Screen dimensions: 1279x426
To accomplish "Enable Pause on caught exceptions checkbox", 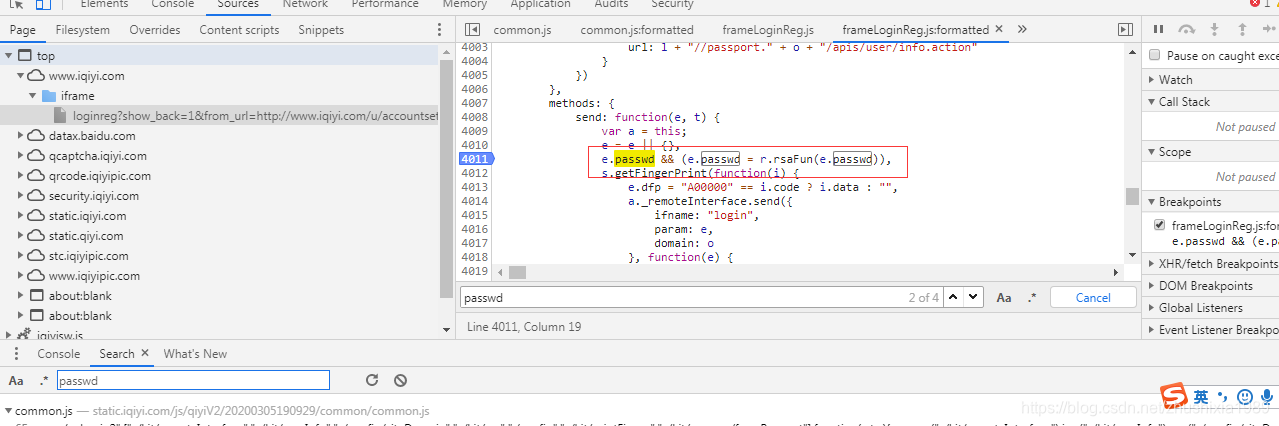I will click(x=1156, y=56).
